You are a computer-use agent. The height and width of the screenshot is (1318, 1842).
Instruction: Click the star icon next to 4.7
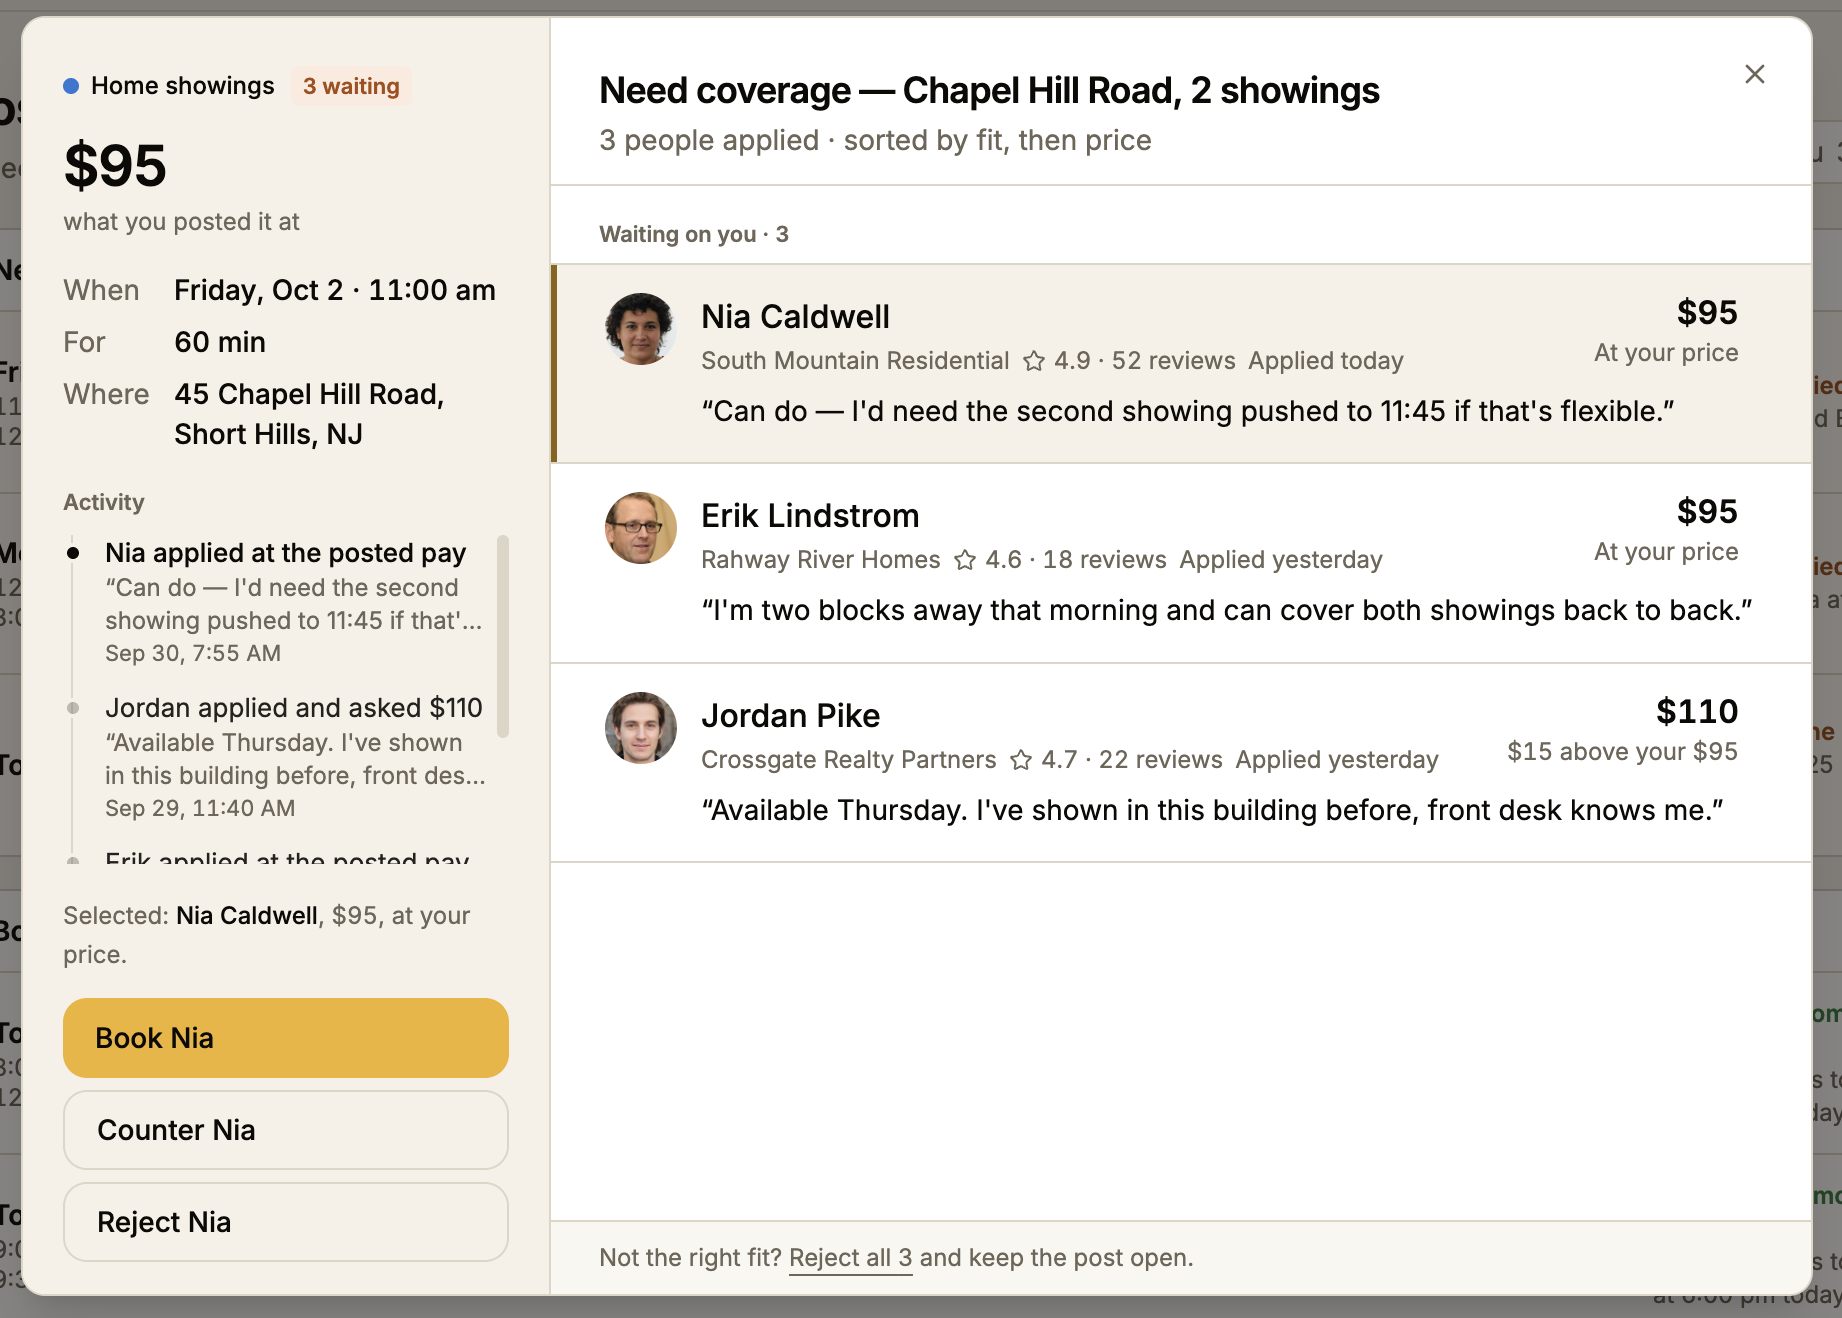tap(1021, 760)
